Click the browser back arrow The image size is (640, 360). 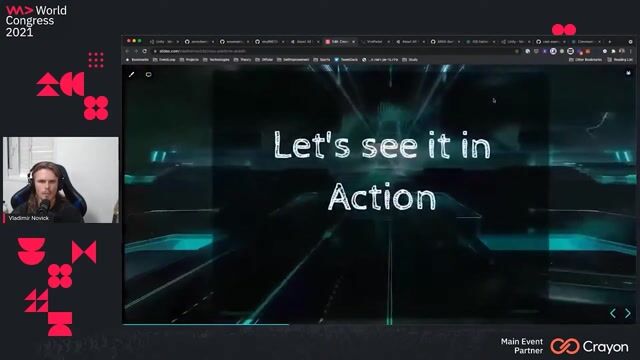(127, 51)
